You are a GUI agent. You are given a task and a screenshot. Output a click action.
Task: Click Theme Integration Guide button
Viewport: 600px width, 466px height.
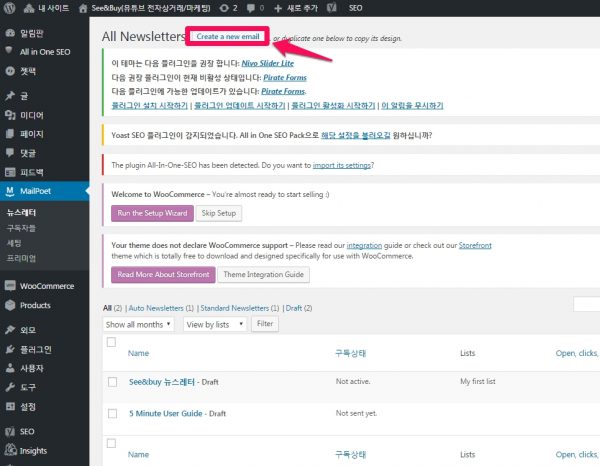(x=263, y=275)
